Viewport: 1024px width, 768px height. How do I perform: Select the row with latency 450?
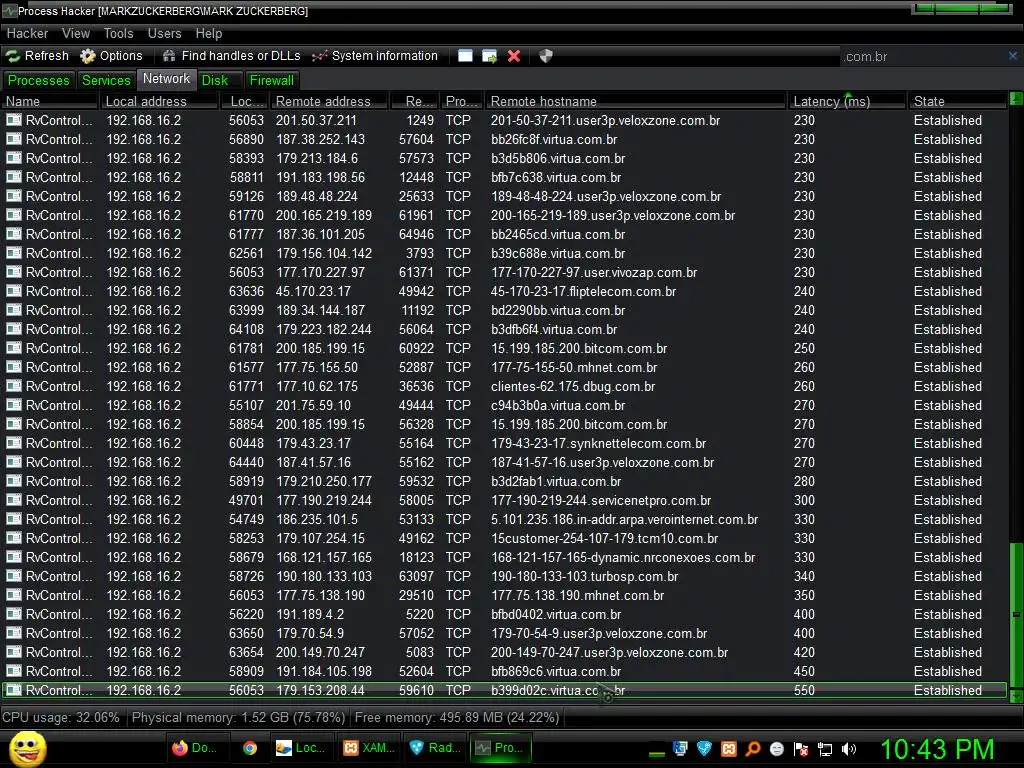pyautogui.click(x=504, y=671)
